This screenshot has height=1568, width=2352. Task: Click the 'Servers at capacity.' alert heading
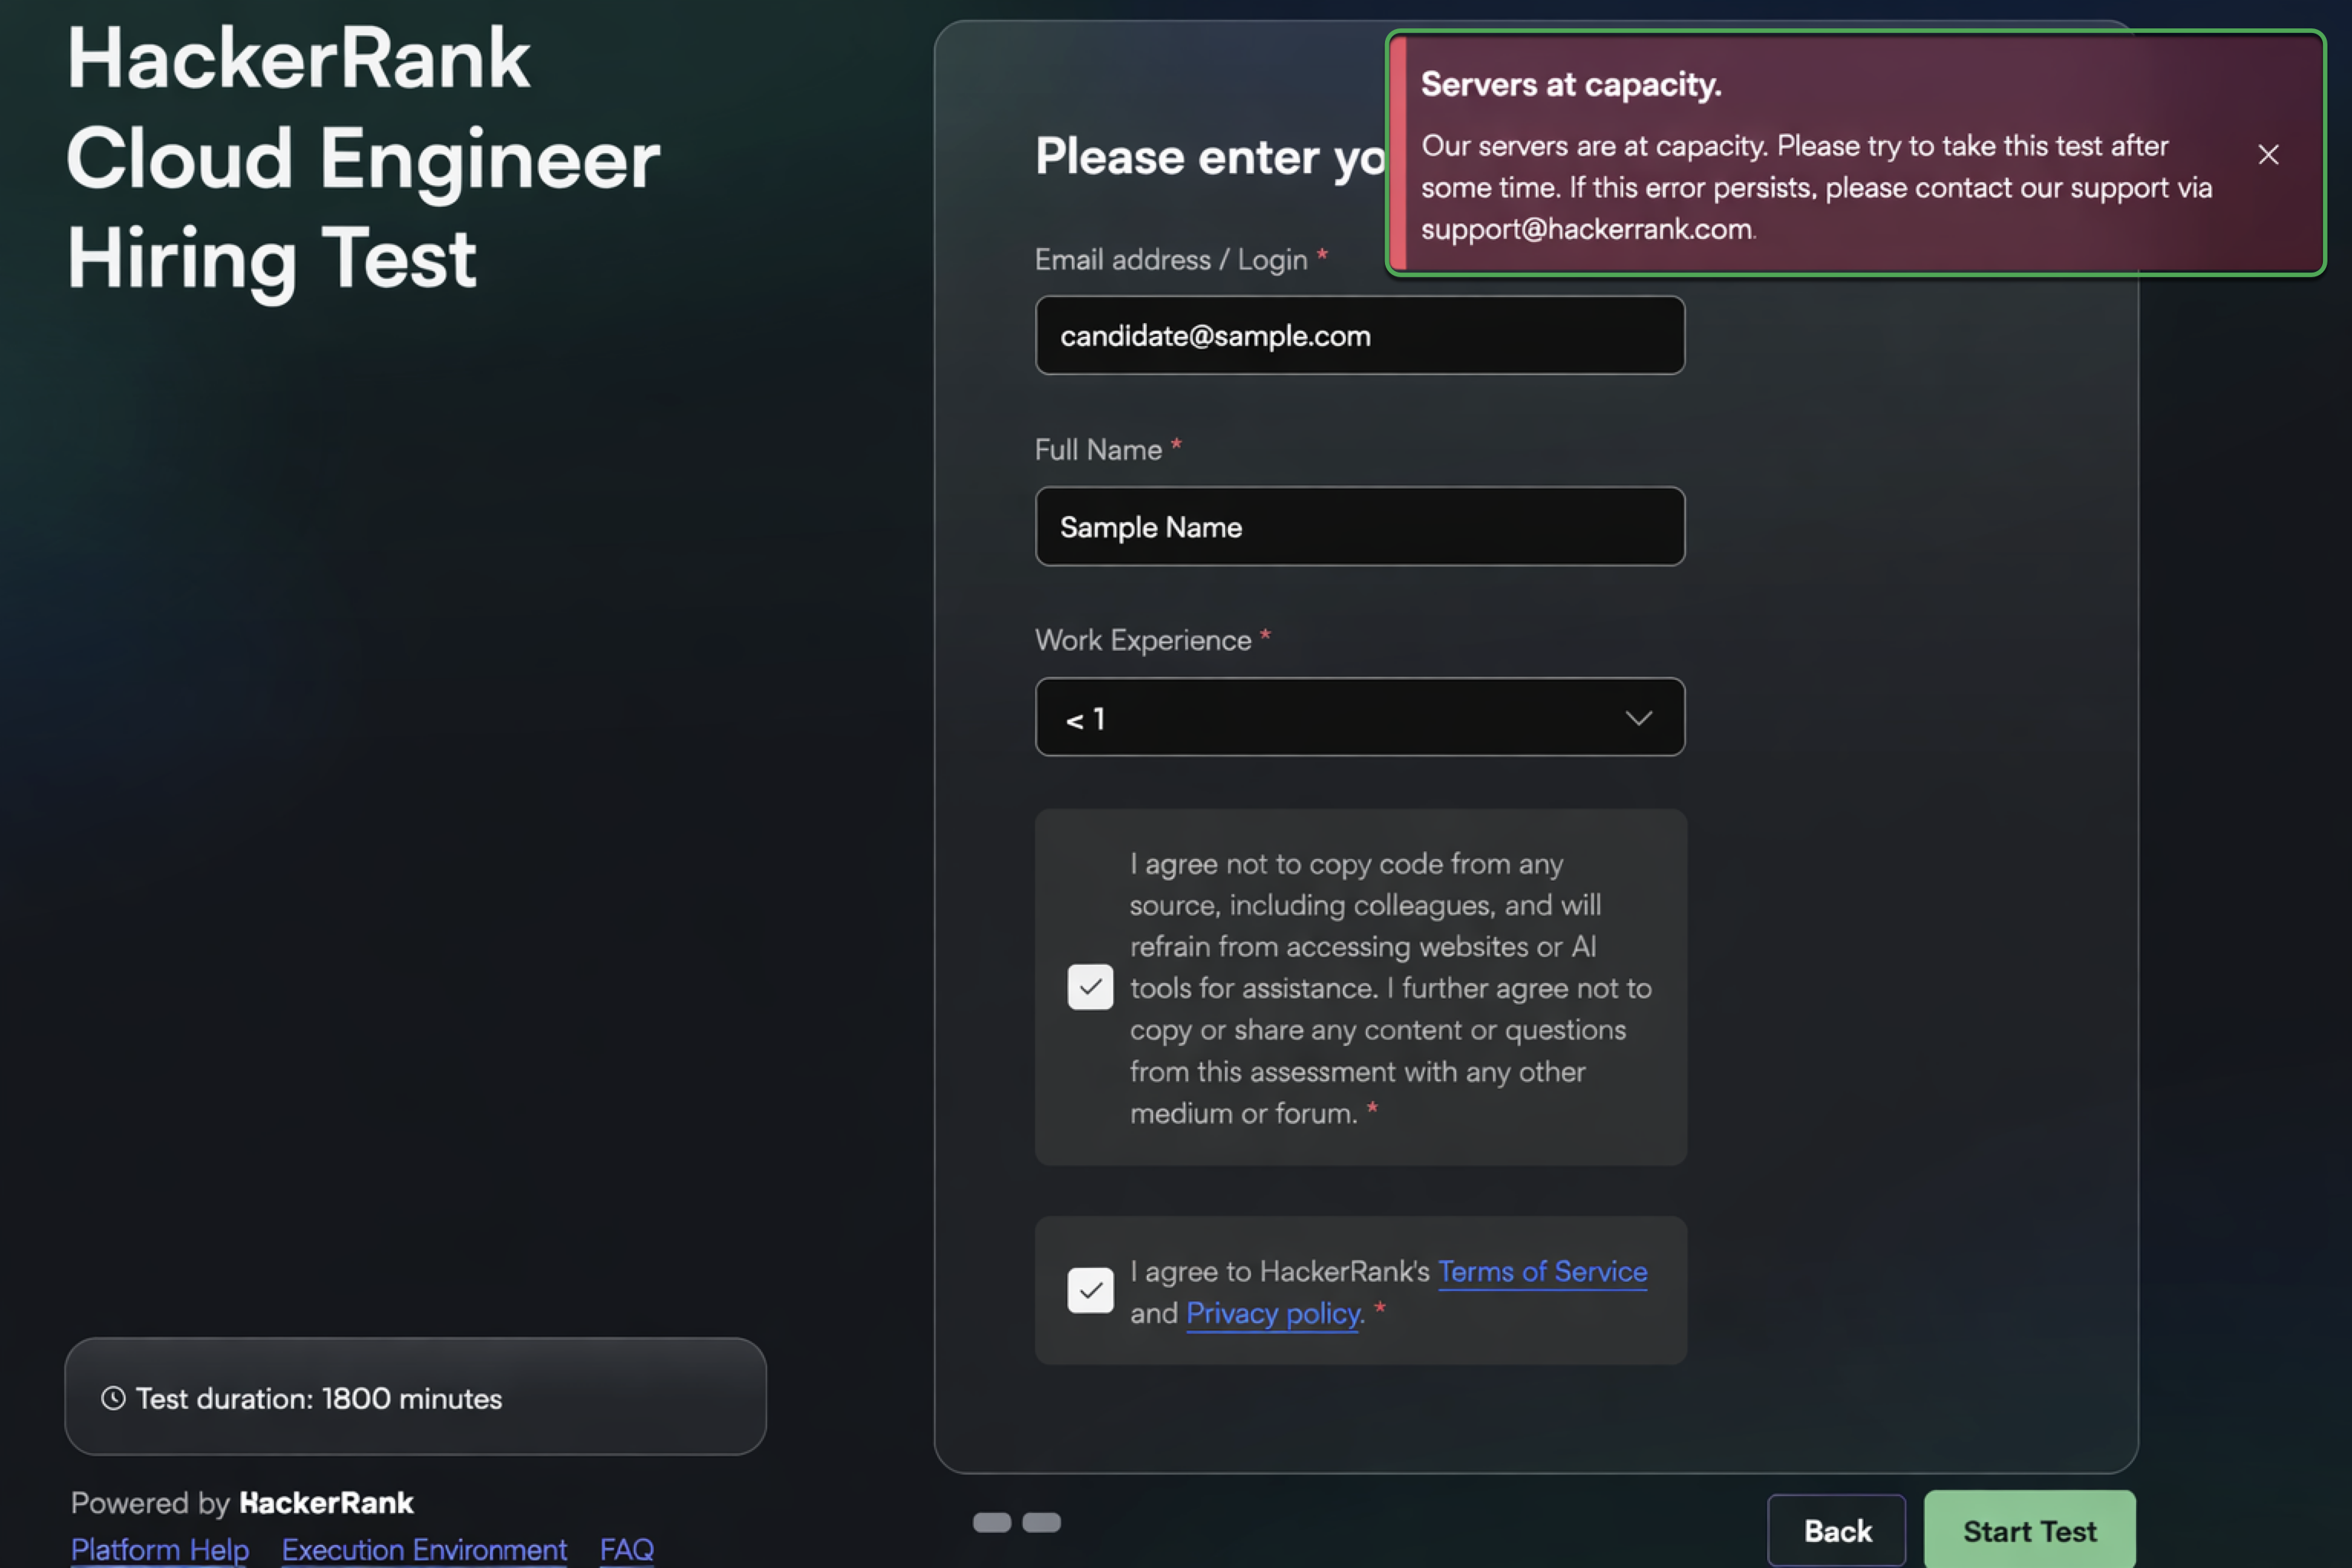pyautogui.click(x=1571, y=85)
